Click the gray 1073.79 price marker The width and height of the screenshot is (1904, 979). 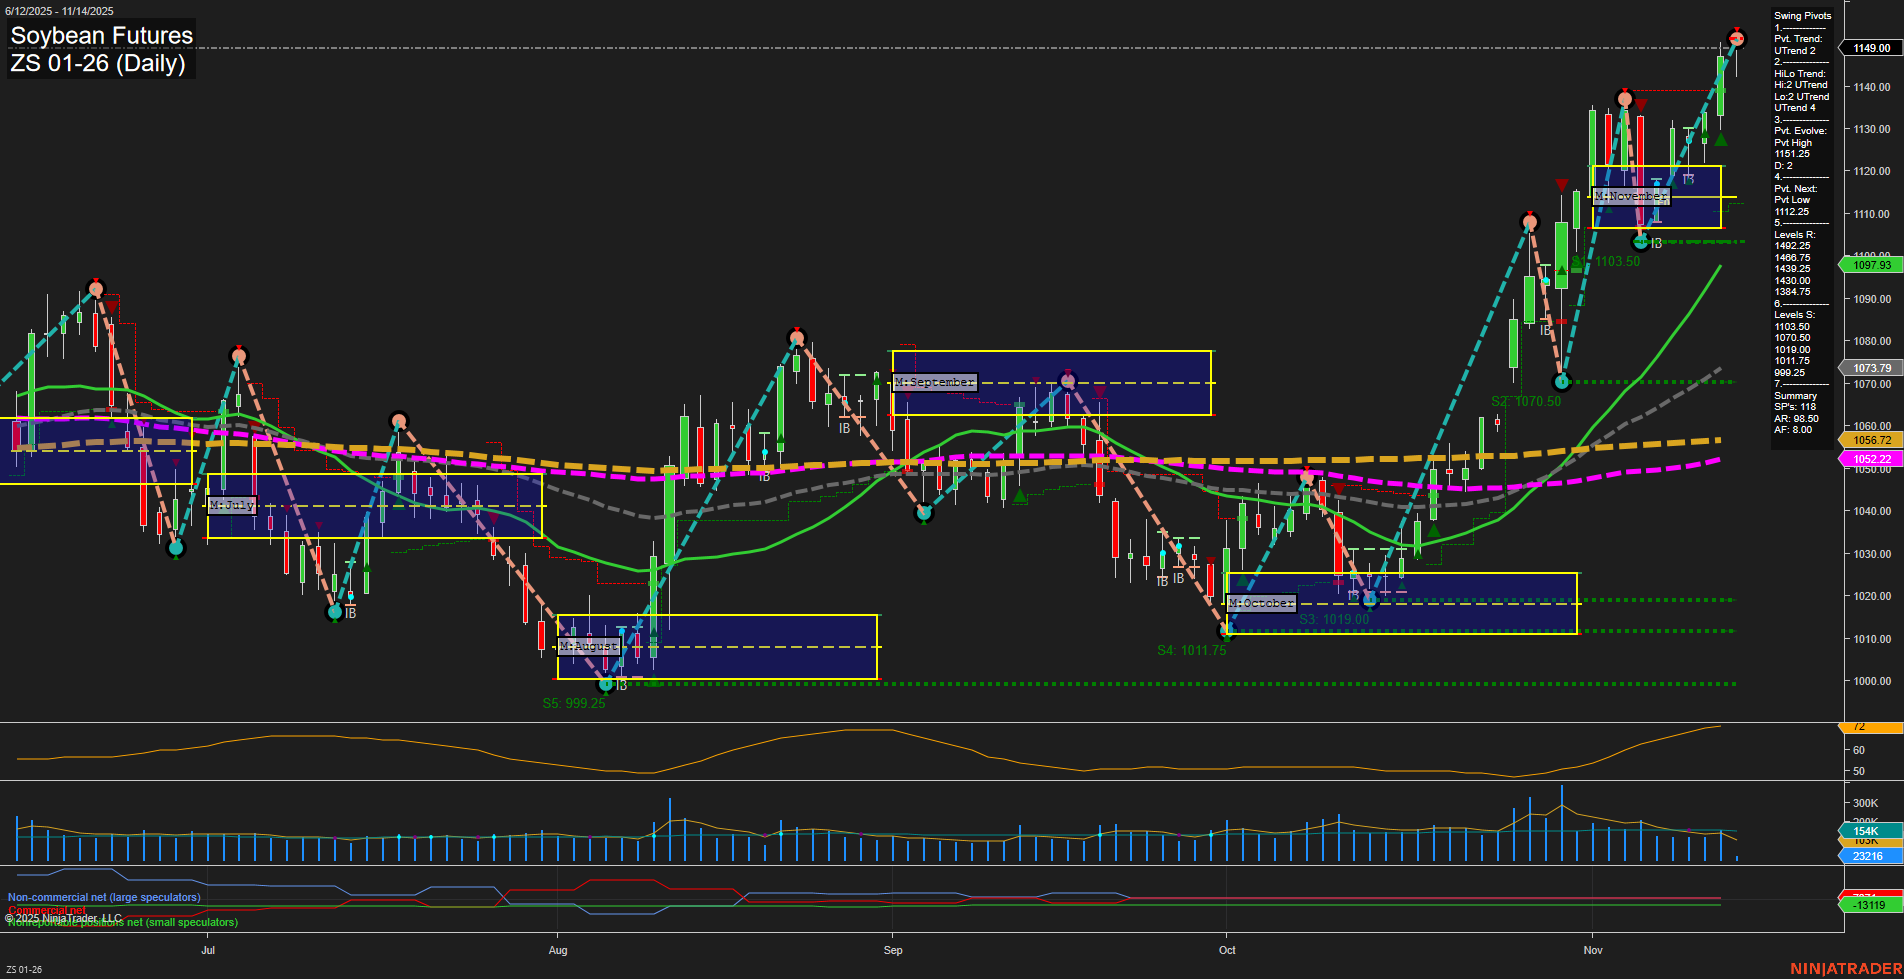tap(1869, 367)
